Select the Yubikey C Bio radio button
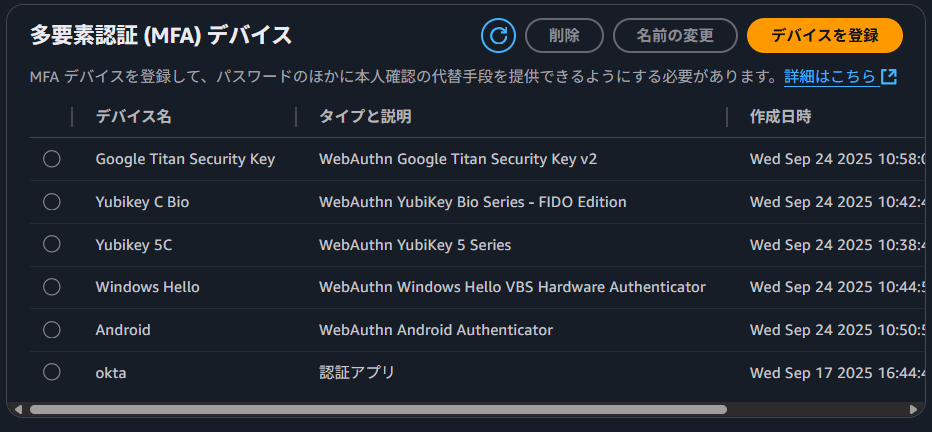This screenshot has height=432, width=932. tap(52, 202)
